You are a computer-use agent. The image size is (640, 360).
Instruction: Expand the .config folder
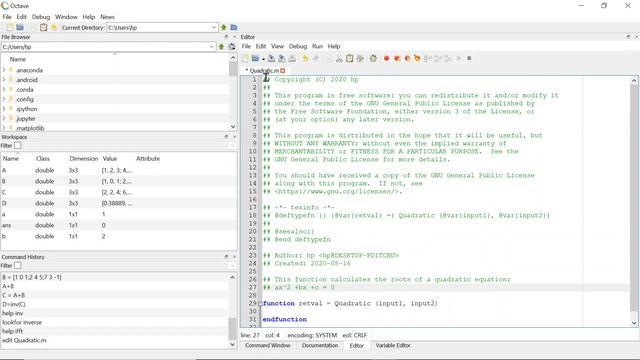(x=4, y=99)
